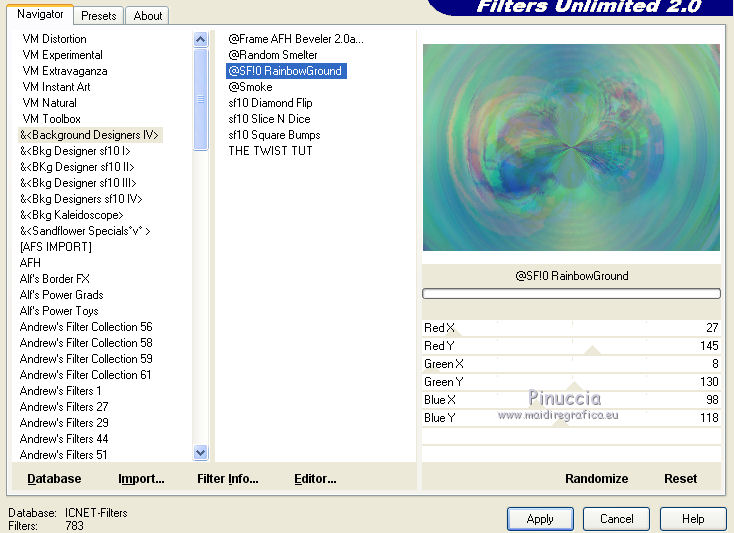
Task: Select &<Sandflower Specials°v°> category
Action: tap(85, 231)
